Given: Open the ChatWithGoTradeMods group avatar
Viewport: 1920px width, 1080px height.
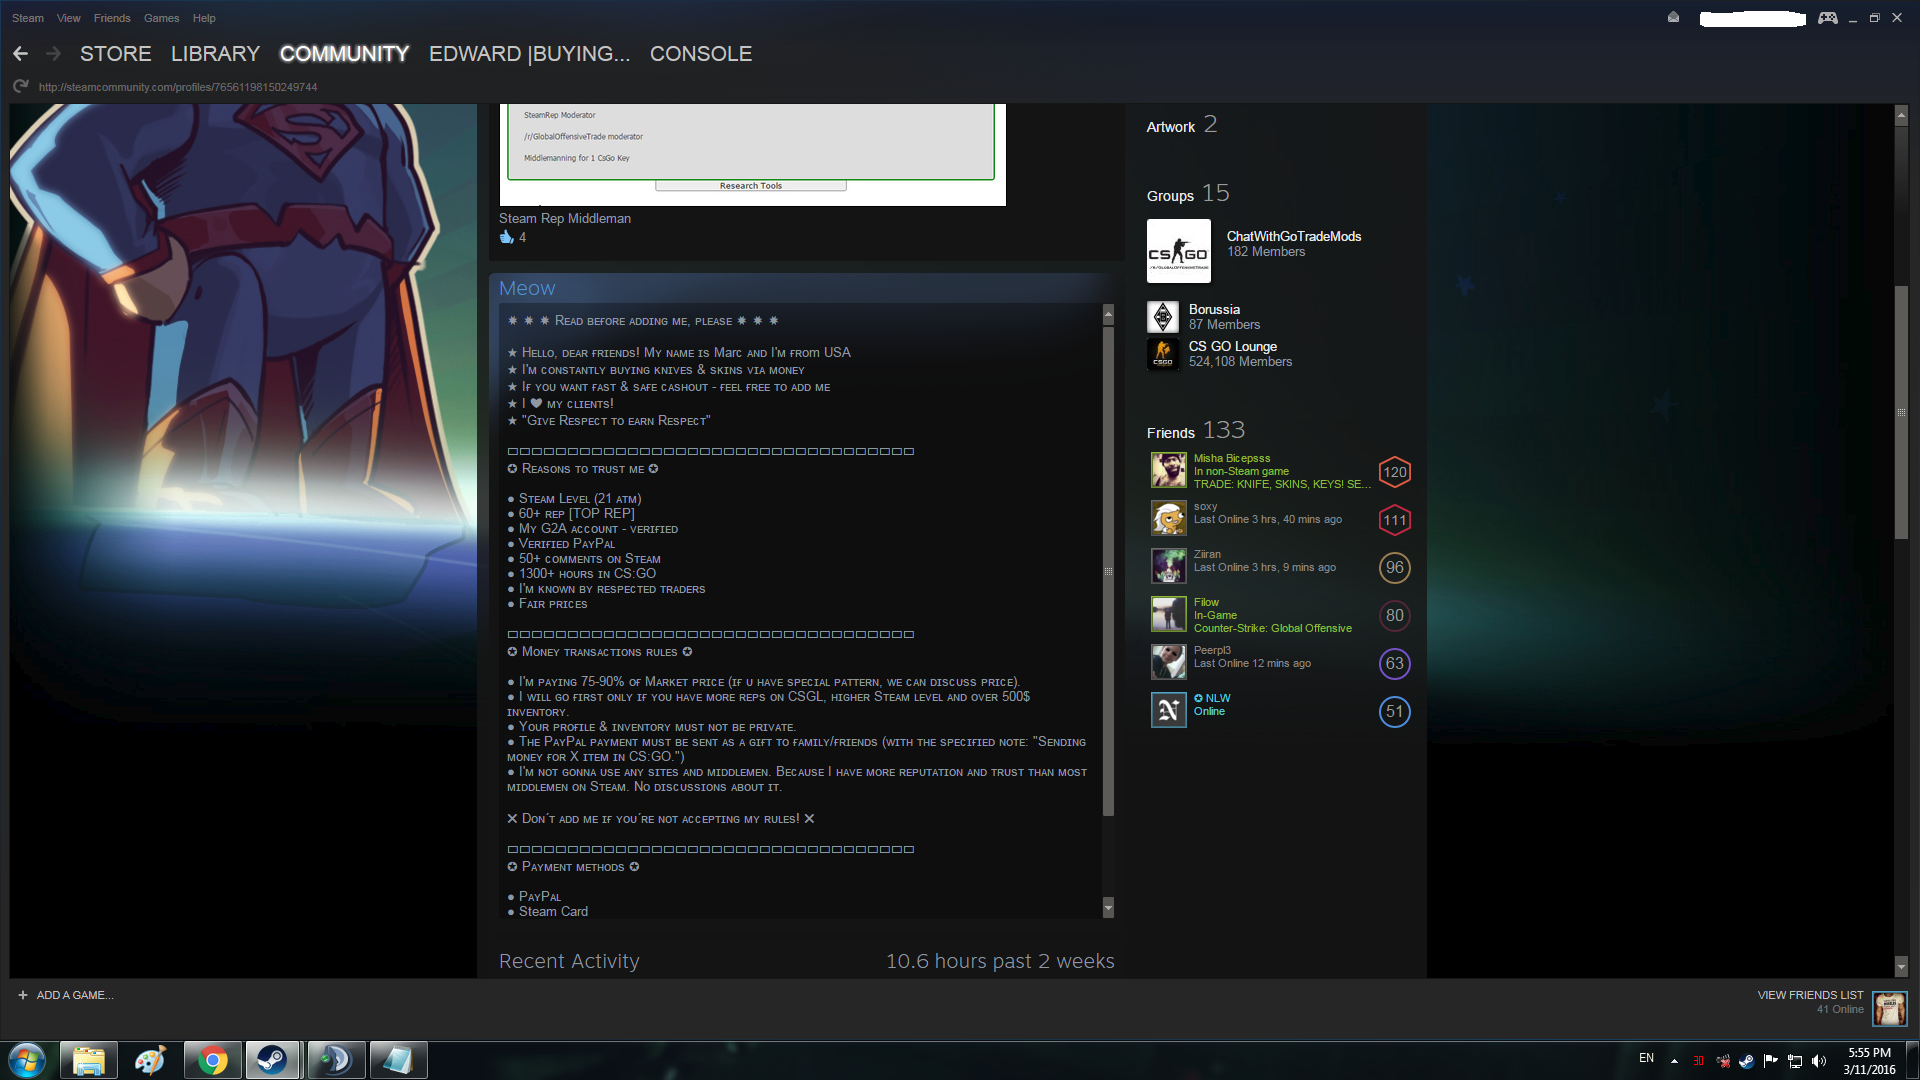Looking at the screenshot, I should [1178, 251].
